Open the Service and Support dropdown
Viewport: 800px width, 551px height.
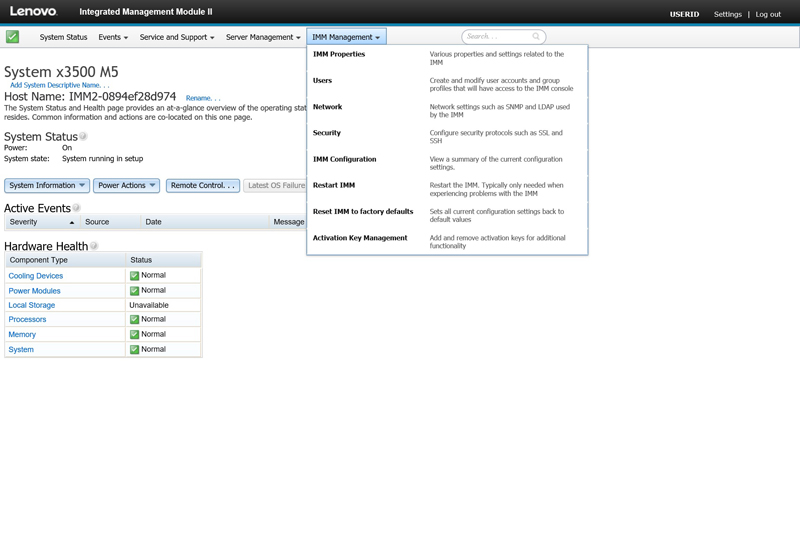click(177, 37)
